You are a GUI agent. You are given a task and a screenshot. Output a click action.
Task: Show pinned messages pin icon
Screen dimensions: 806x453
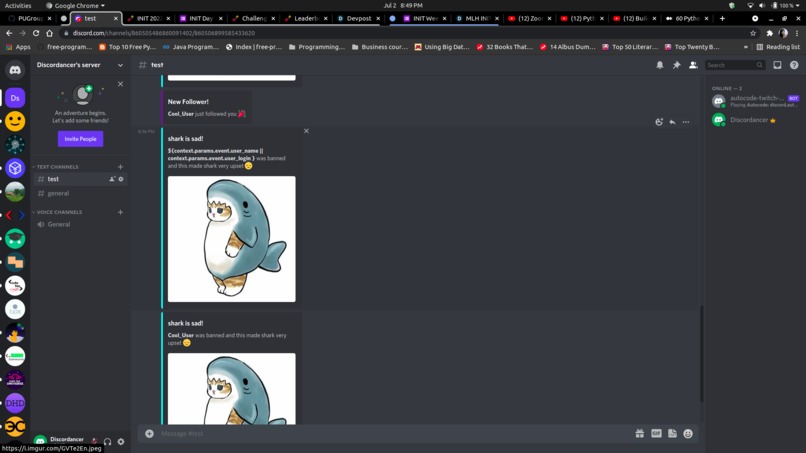coord(676,65)
